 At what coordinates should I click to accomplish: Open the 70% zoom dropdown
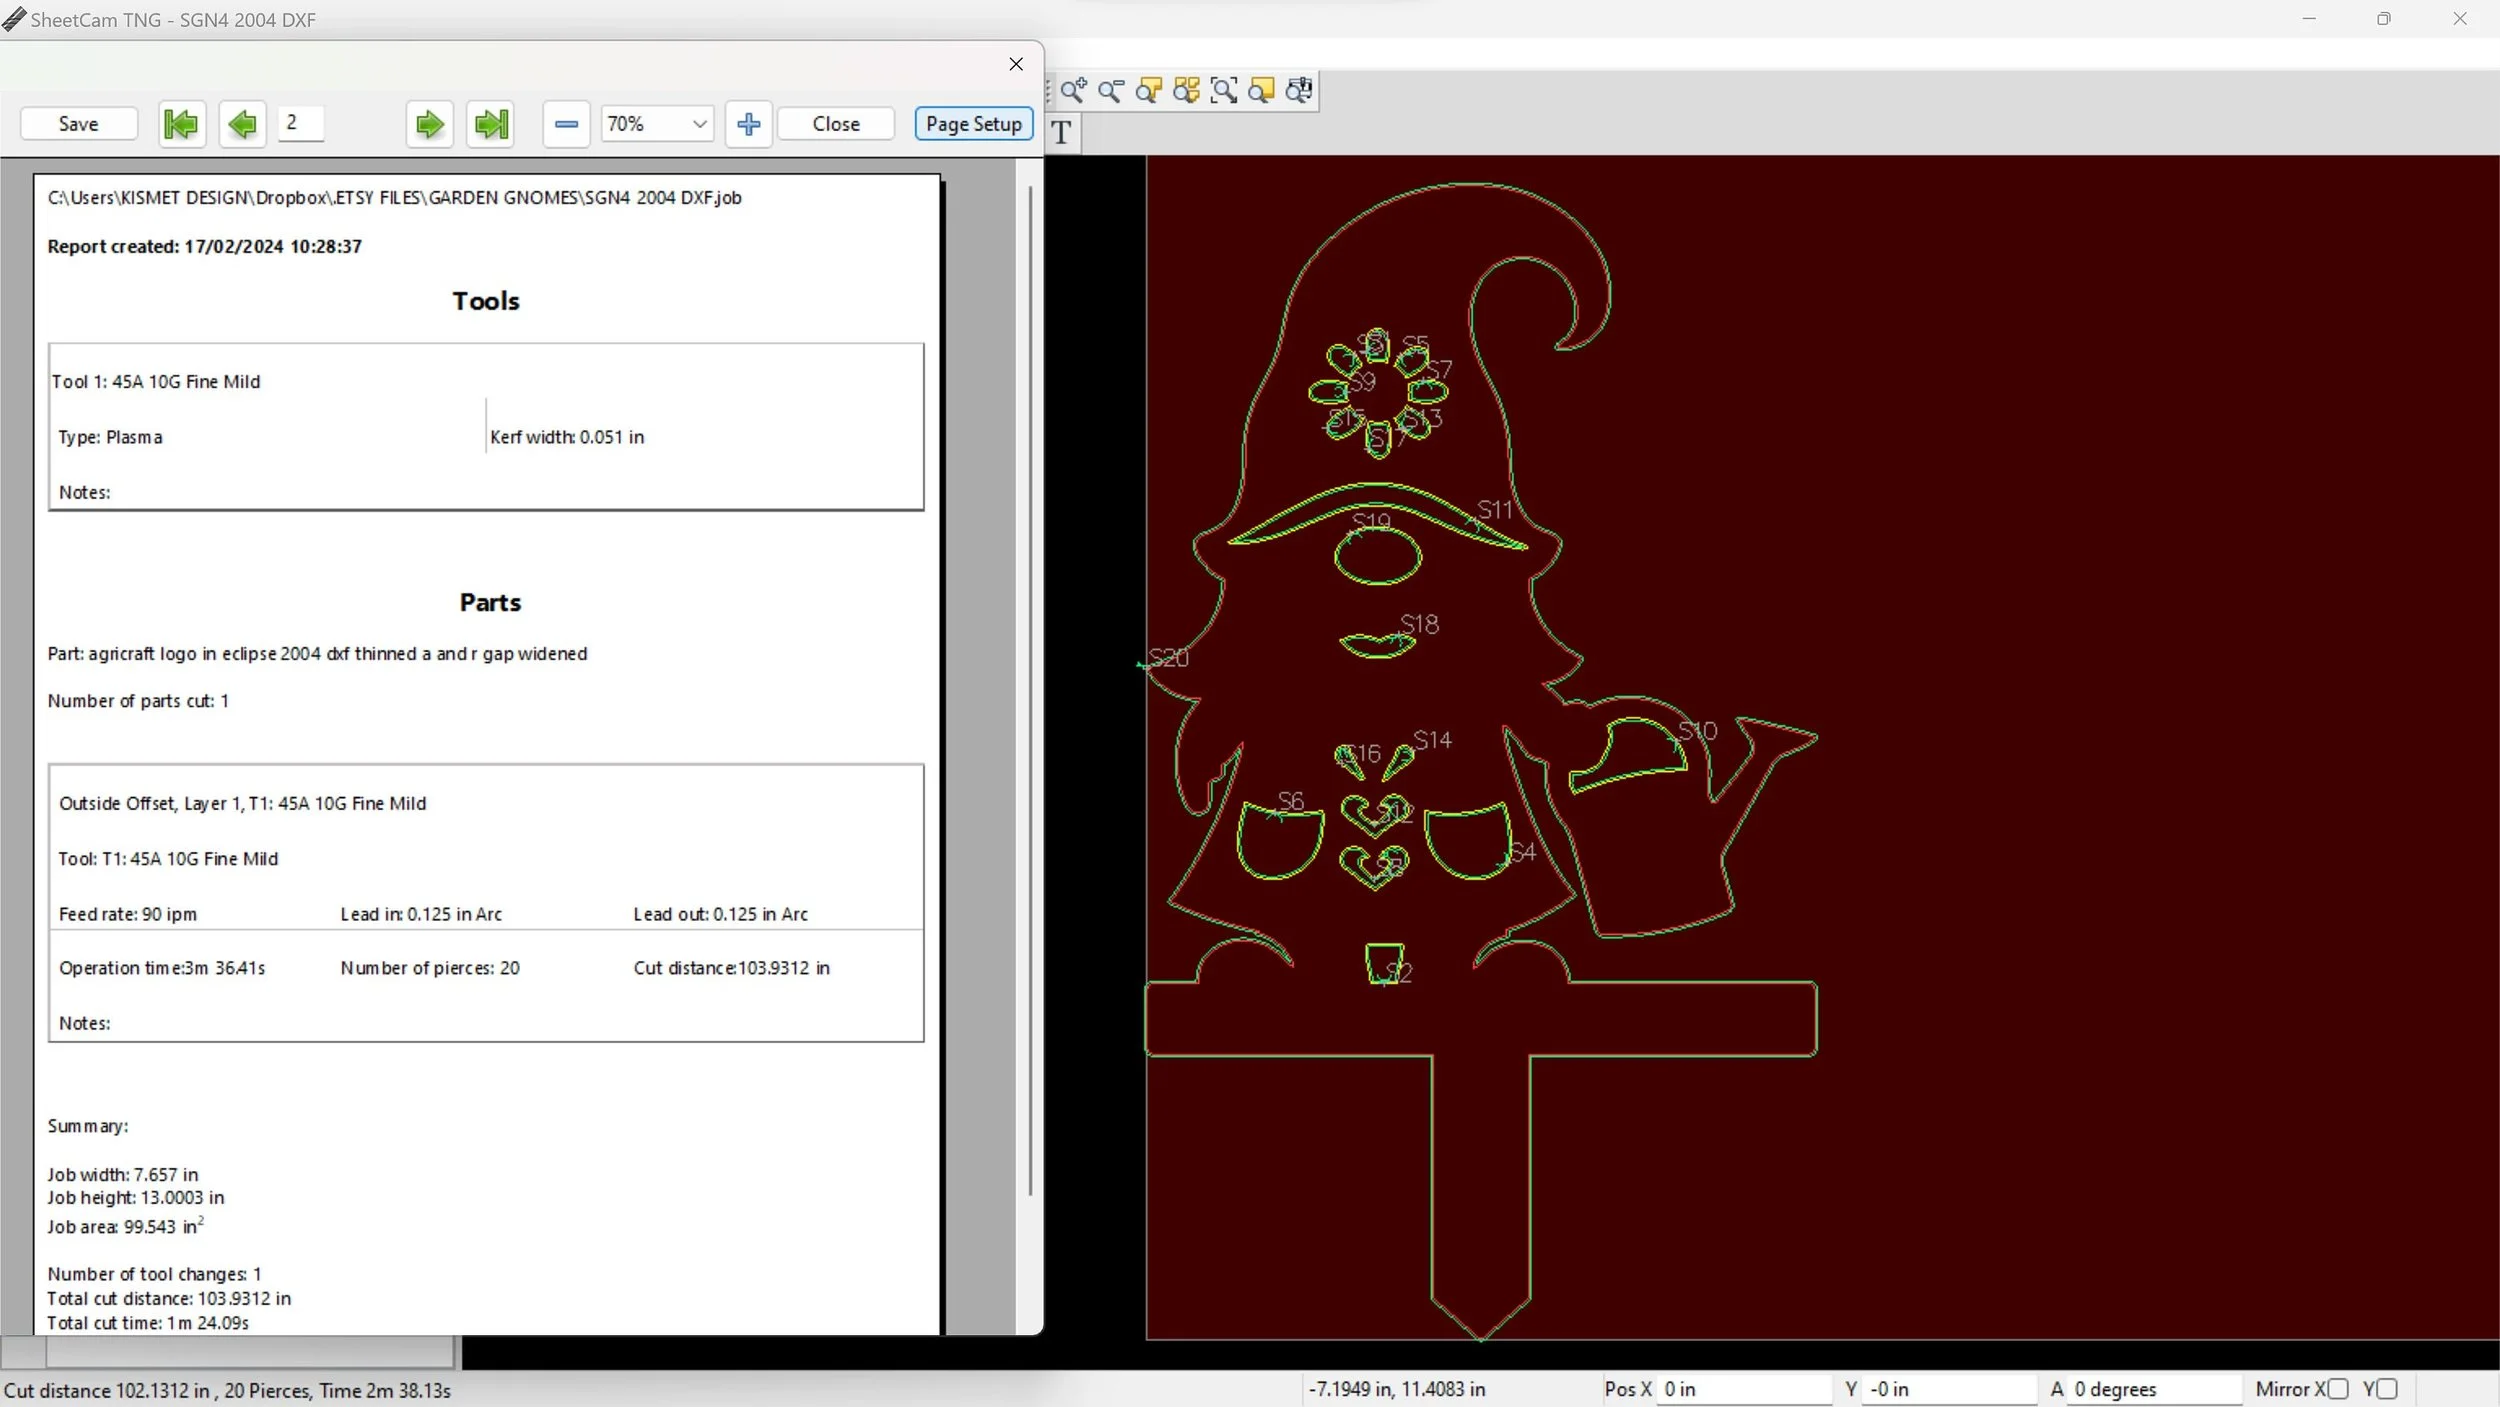tap(699, 124)
